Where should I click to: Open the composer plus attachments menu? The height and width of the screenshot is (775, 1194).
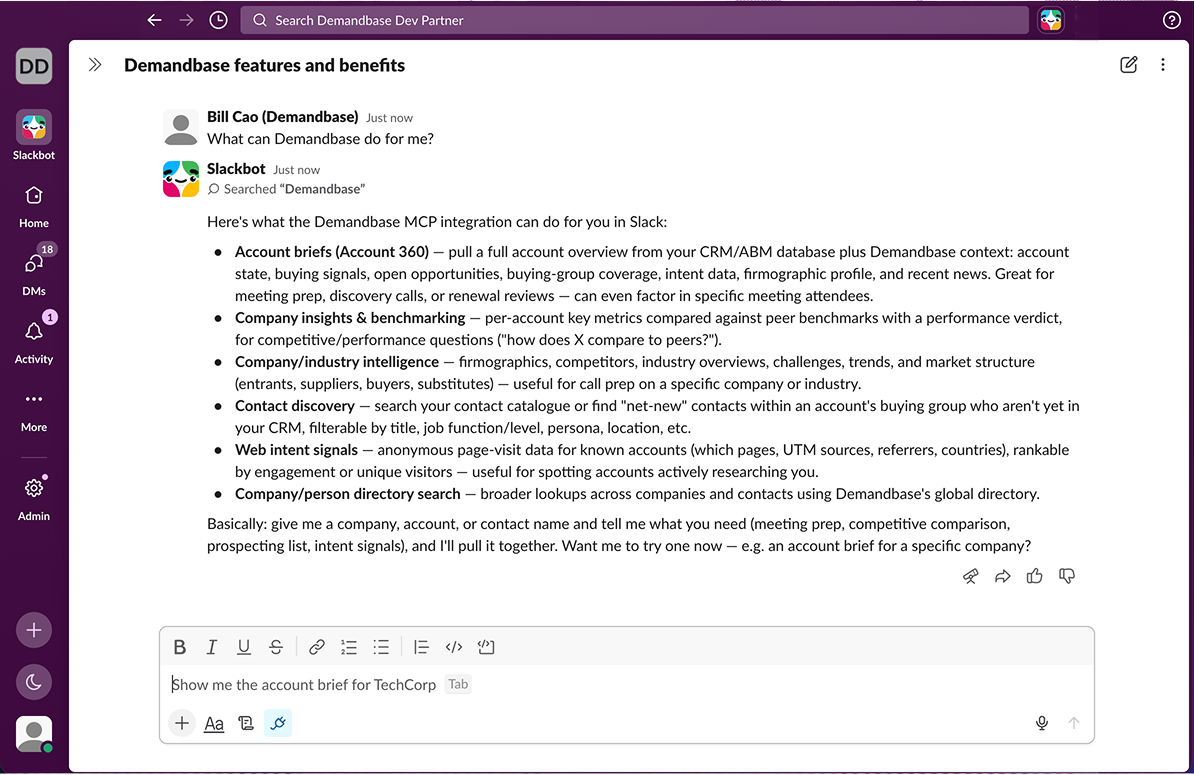pyautogui.click(x=182, y=723)
